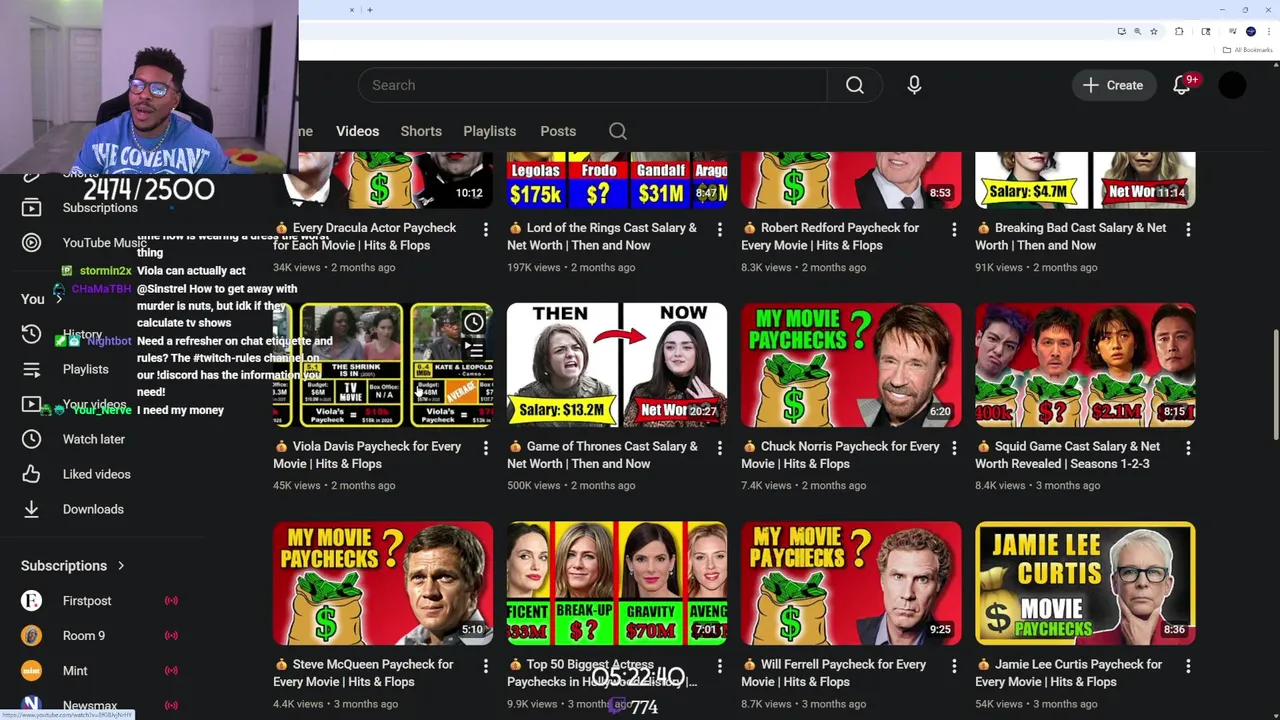Open the sidebar Playlists icon
This screenshot has width=1280, height=720.
[31, 369]
